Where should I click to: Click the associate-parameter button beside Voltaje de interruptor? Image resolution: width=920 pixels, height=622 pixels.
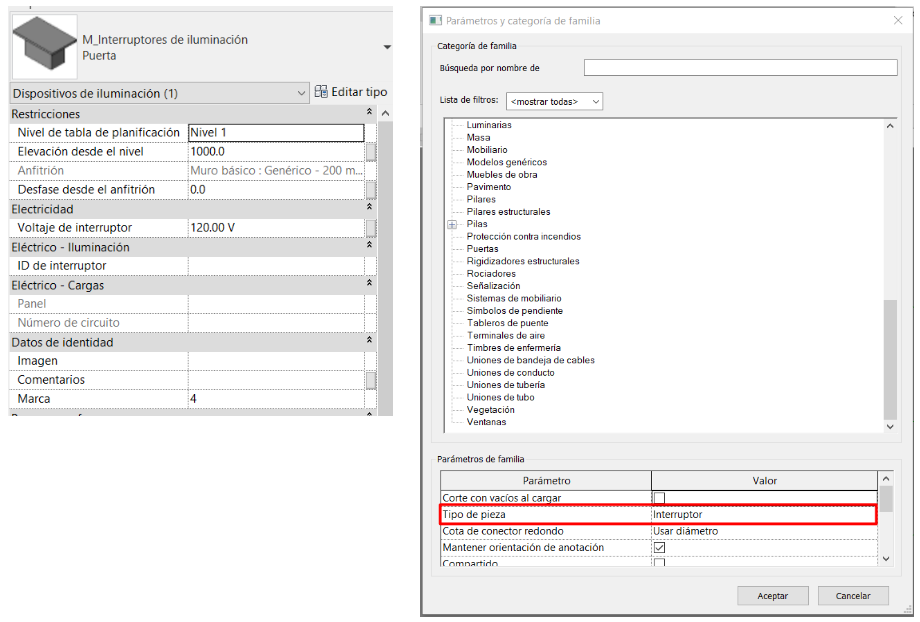click(371, 228)
